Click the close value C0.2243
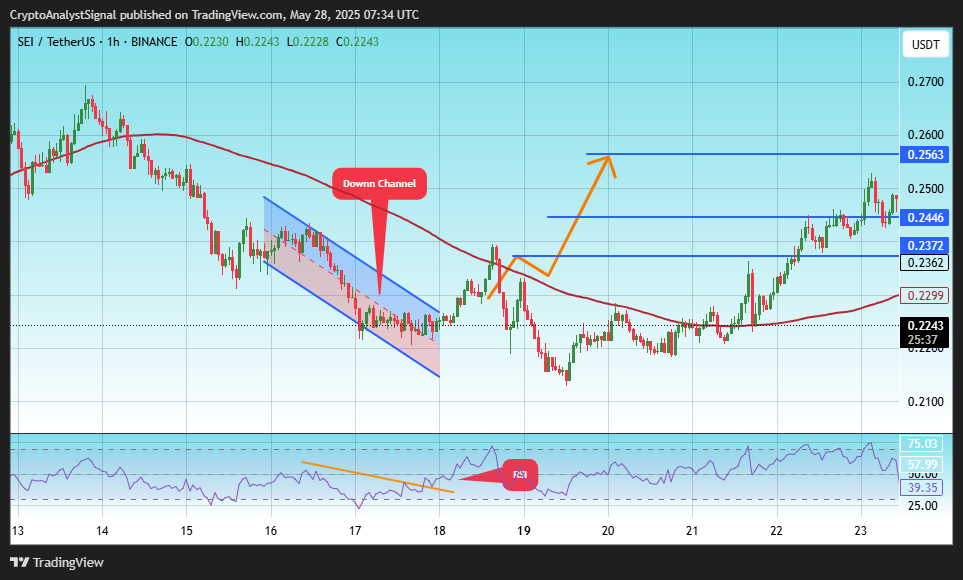963x580 pixels. (357, 42)
